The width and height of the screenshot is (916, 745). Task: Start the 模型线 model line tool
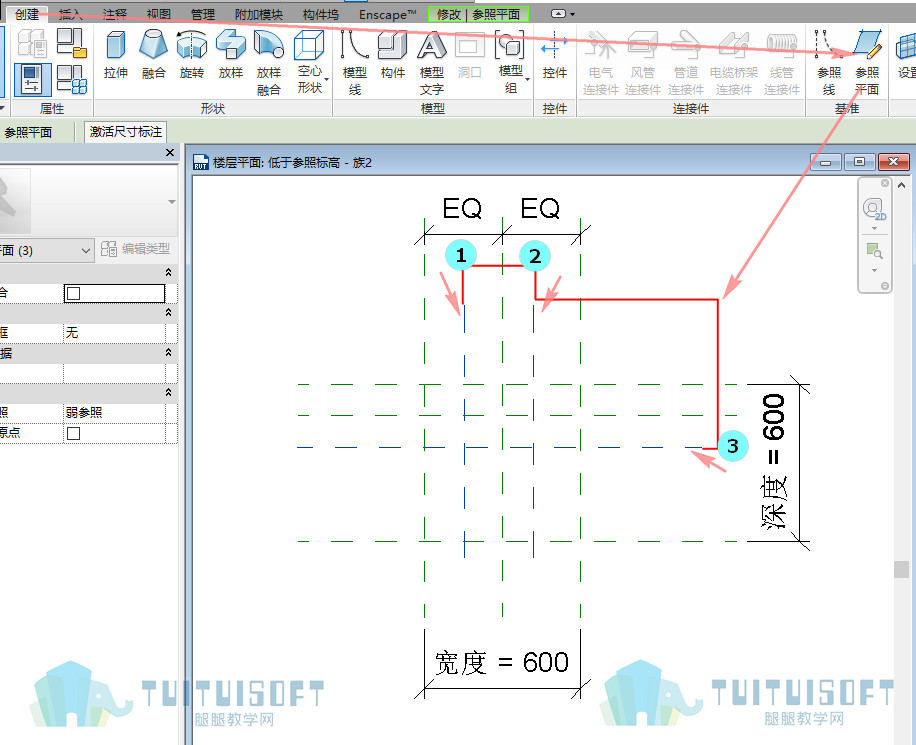point(355,63)
